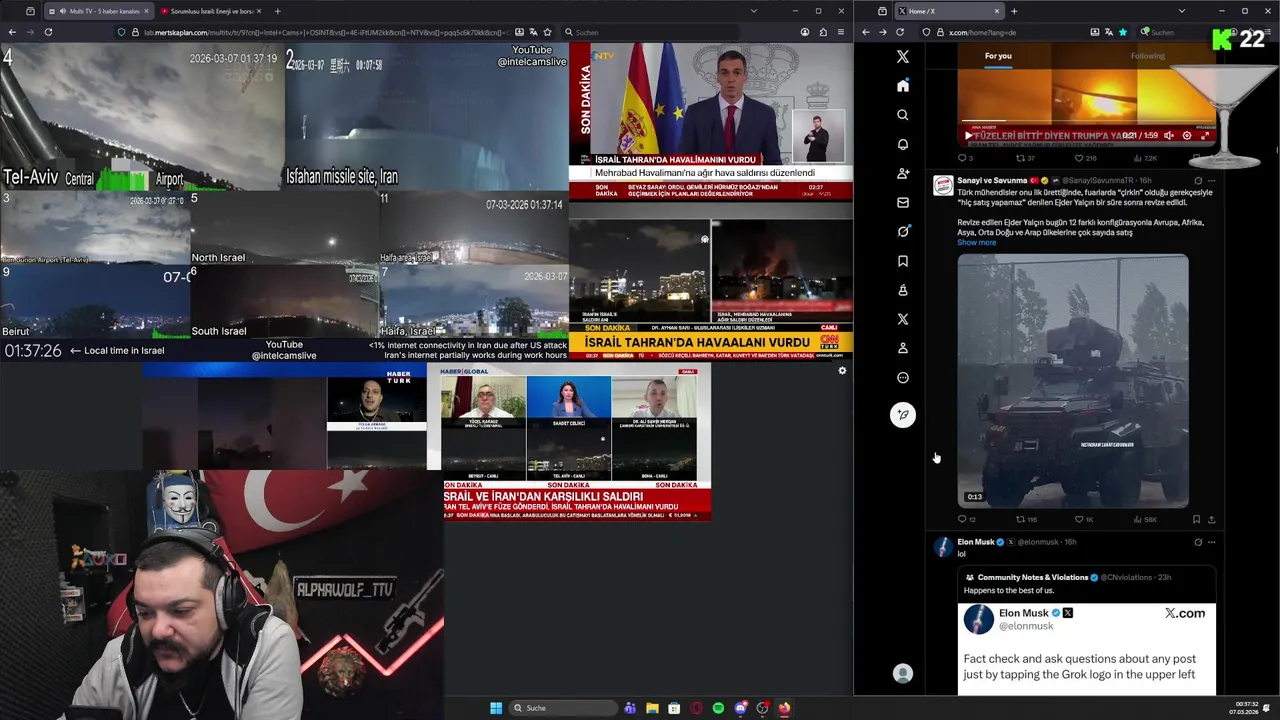Image resolution: width=1280 pixels, height=720 pixels.
Task: Open new tab in X window
Action: click(1014, 11)
